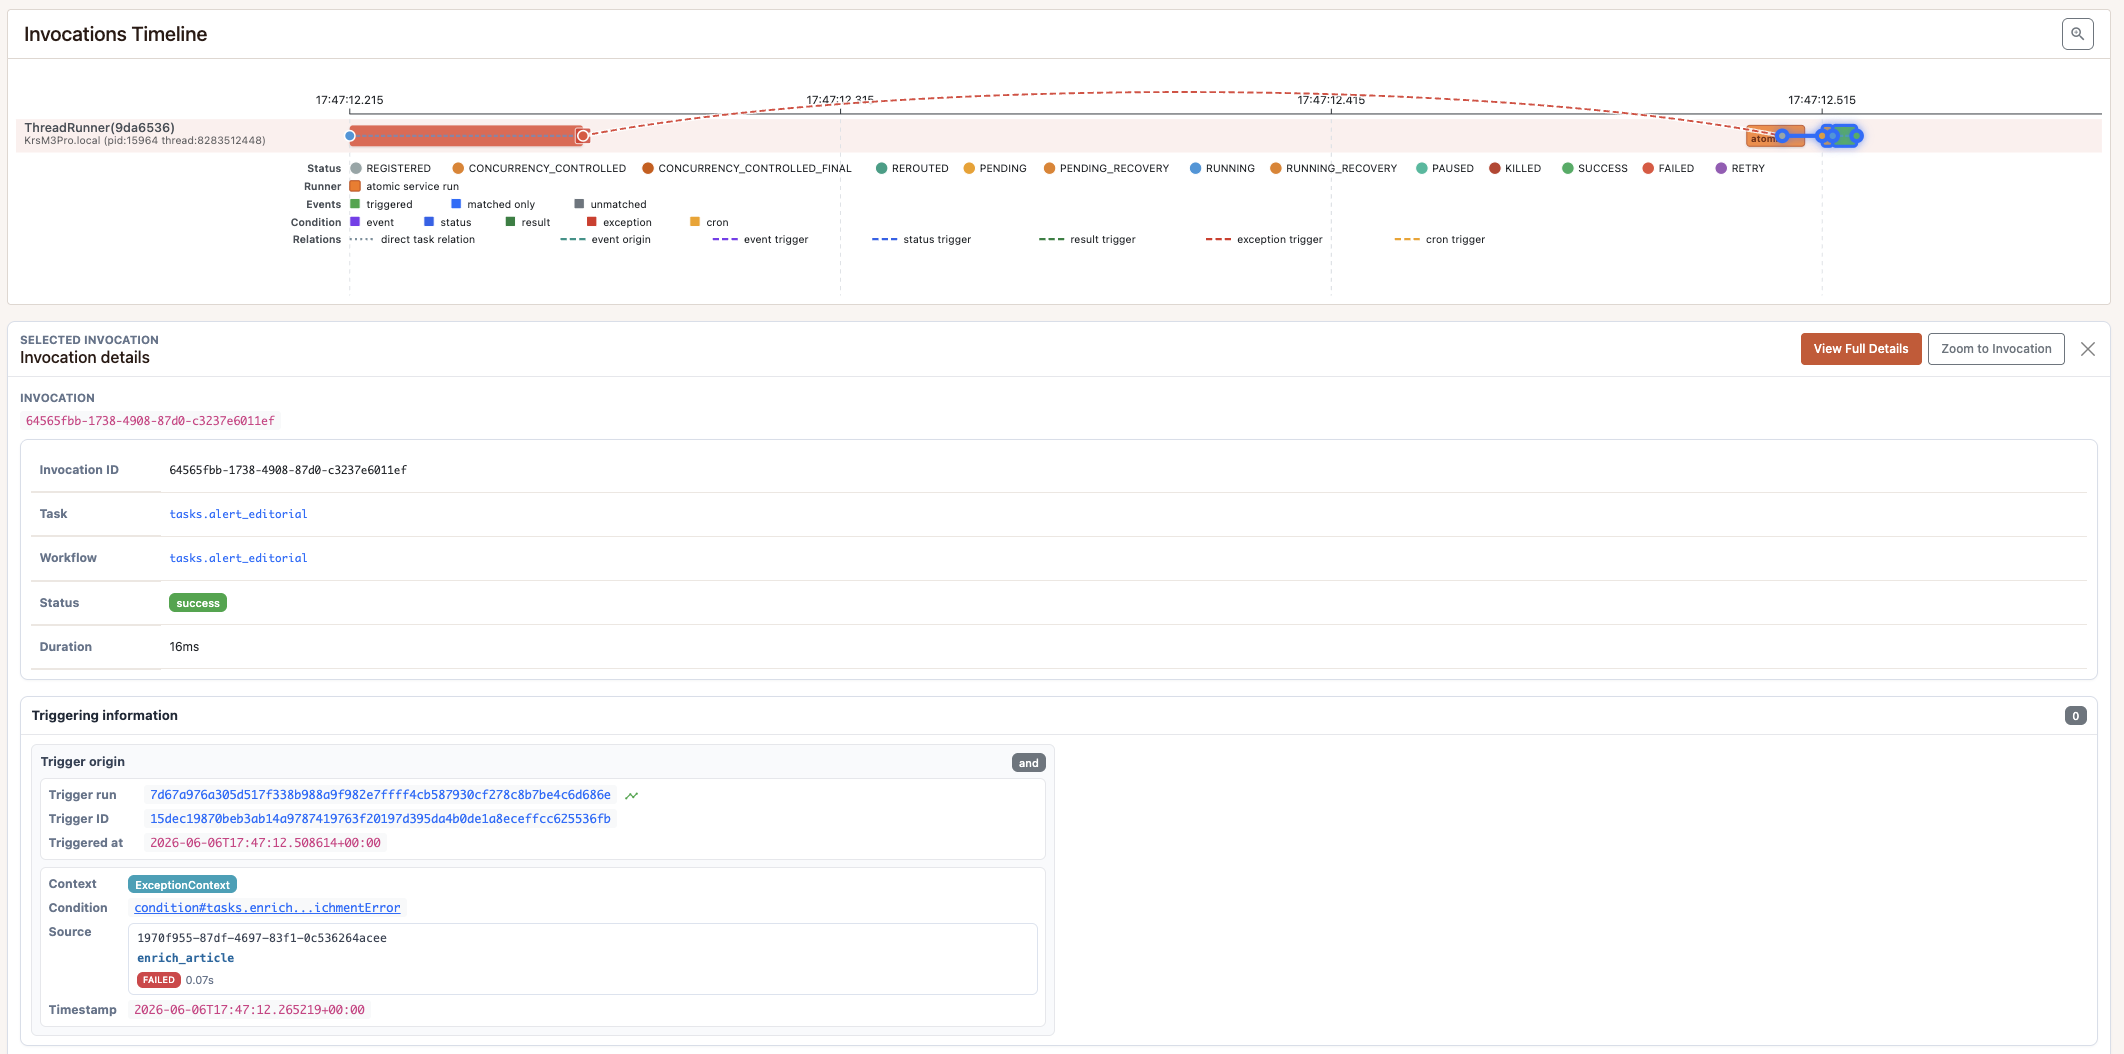Click RUNNING legend dot
The width and height of the screenshot is (2124, 1054).
pyautogui.click(x=1195, y=168)
